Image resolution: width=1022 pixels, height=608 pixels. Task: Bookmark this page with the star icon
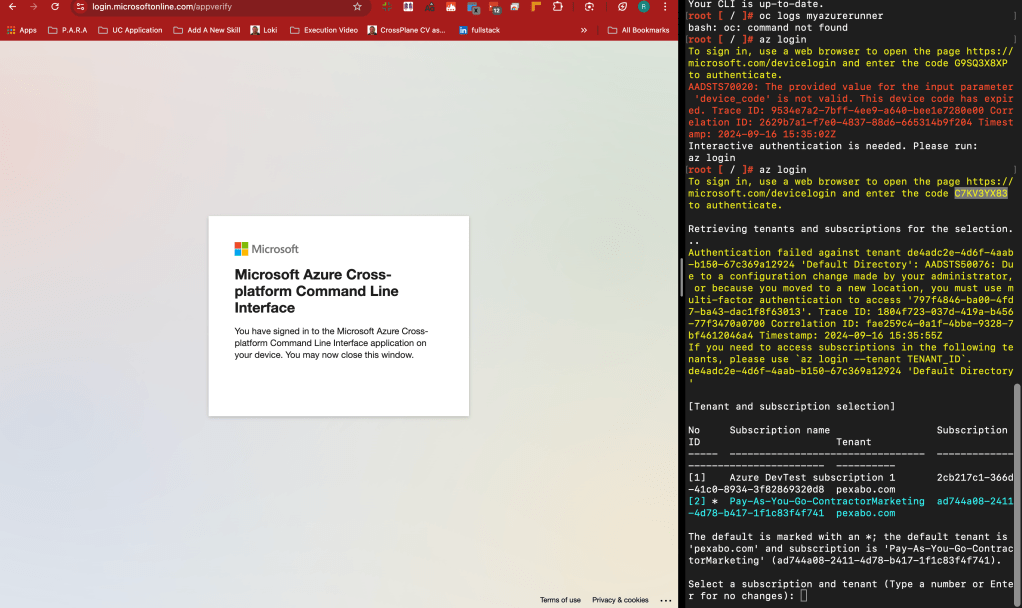click(x=357, y=7)
